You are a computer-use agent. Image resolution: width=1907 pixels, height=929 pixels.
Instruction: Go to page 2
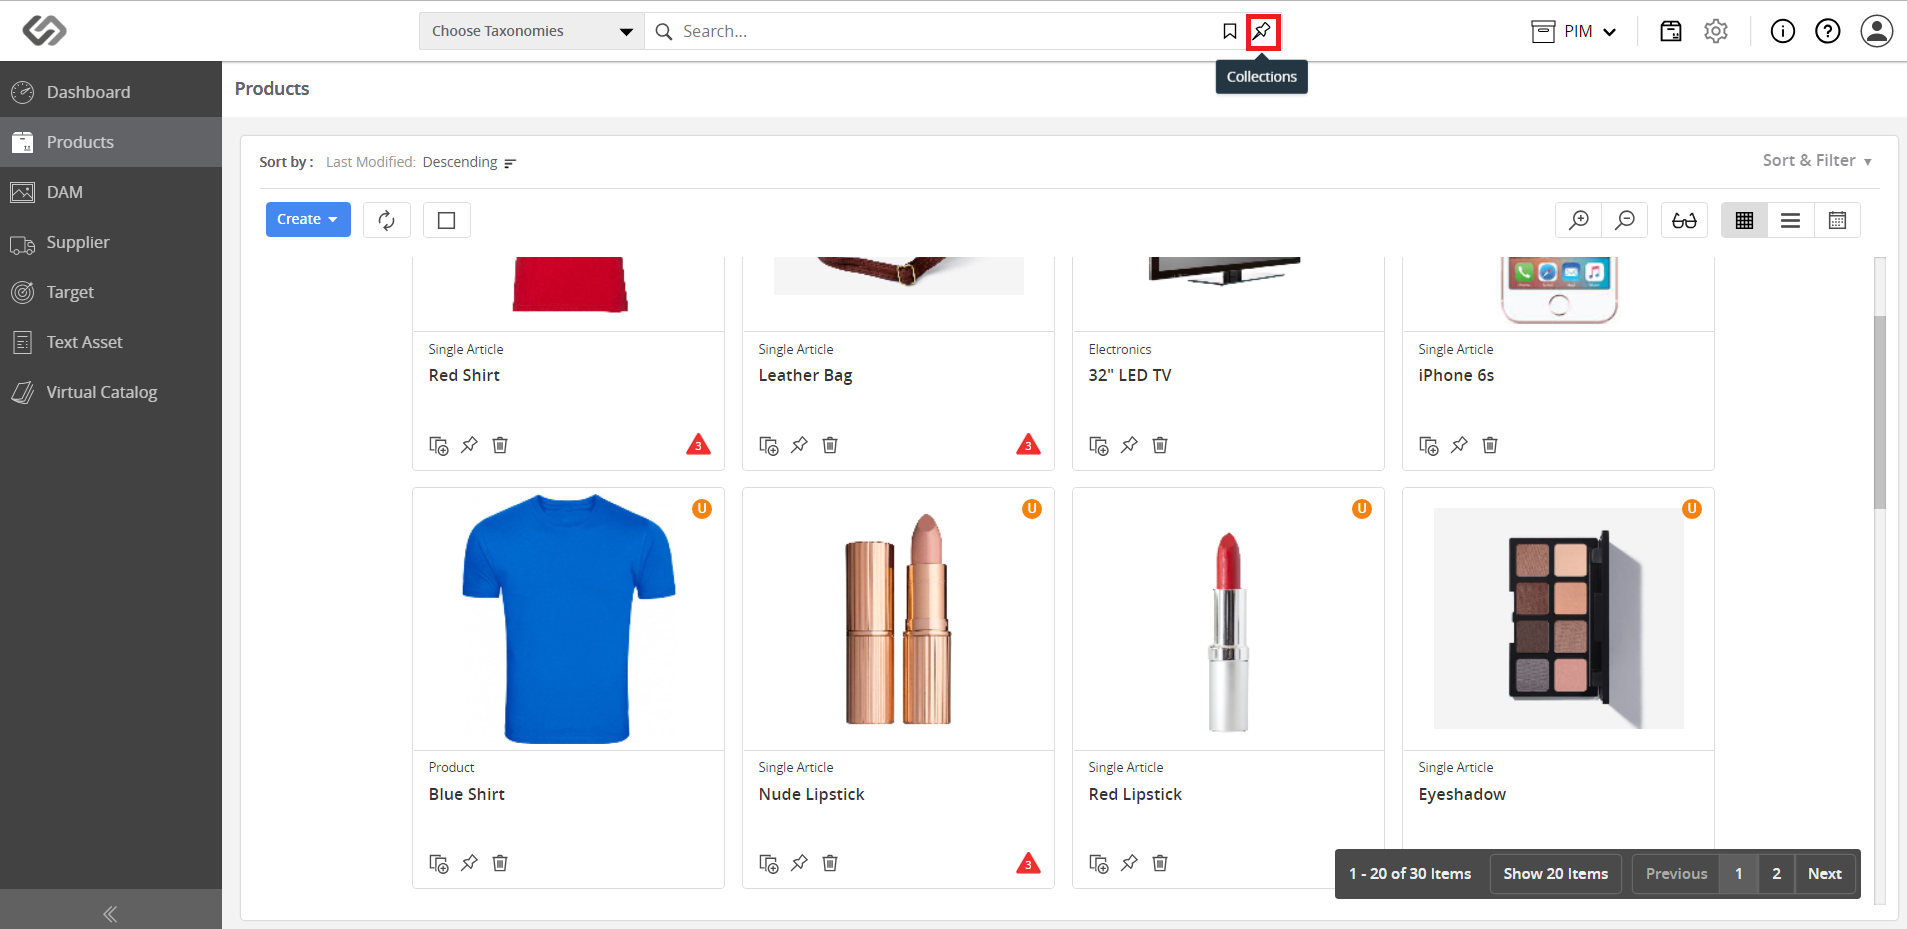click(x=1777, y=874)
